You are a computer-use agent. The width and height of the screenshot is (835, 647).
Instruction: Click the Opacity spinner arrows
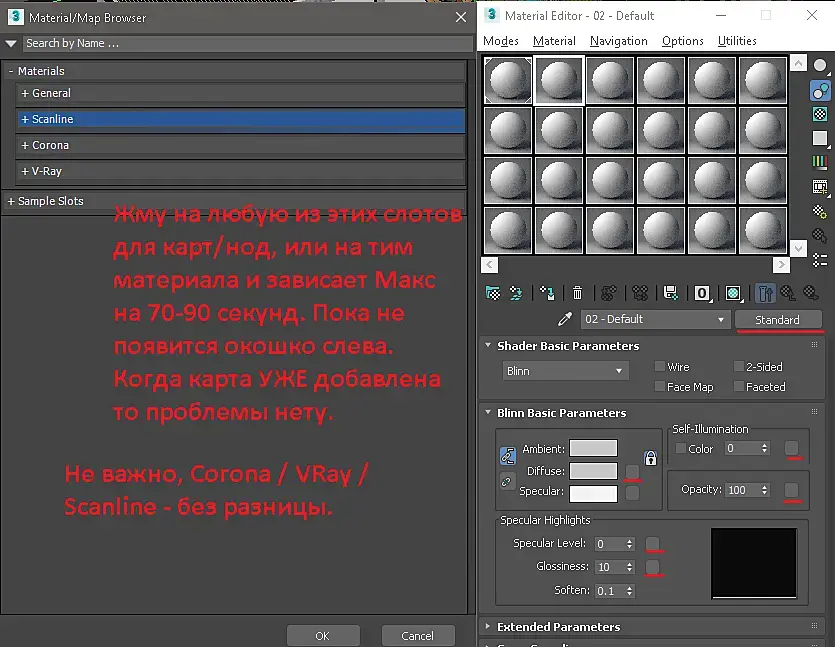click(765, 490)
